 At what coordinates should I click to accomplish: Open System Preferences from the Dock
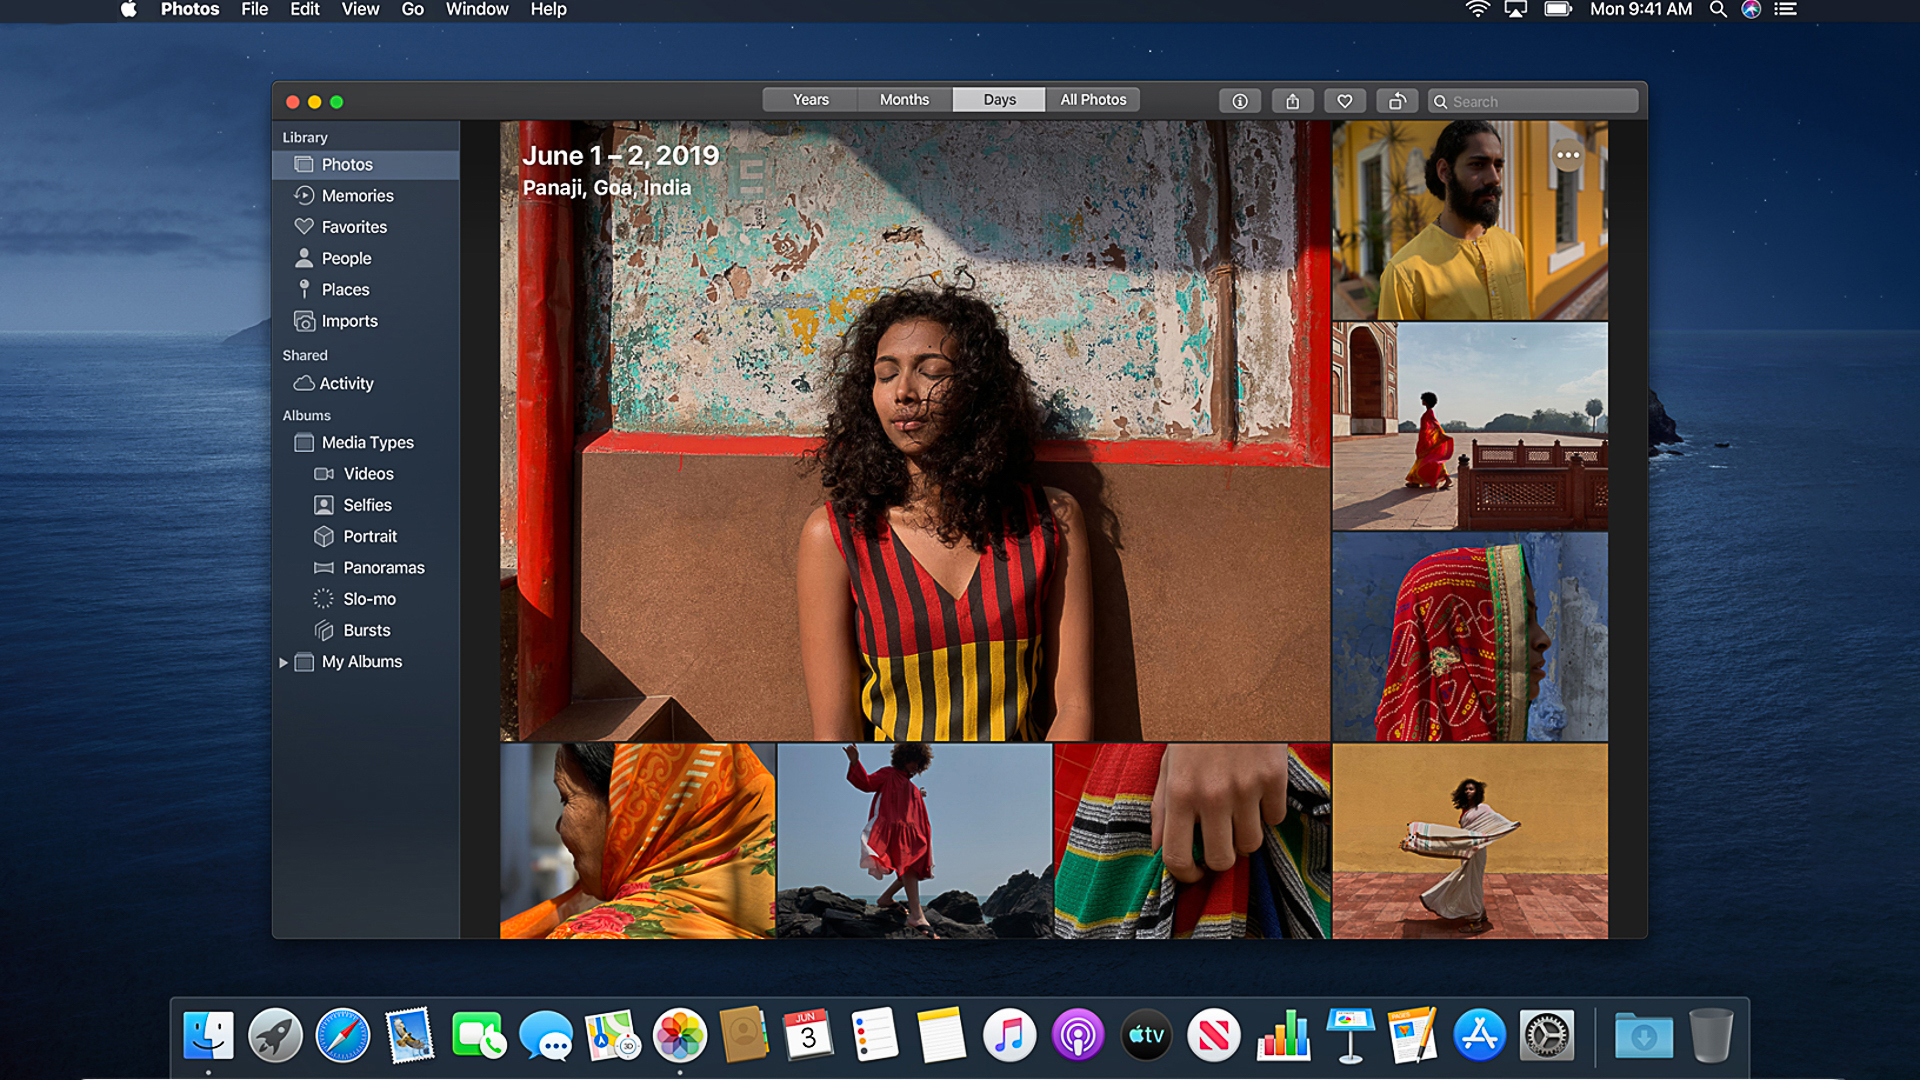point(1547,1035)
